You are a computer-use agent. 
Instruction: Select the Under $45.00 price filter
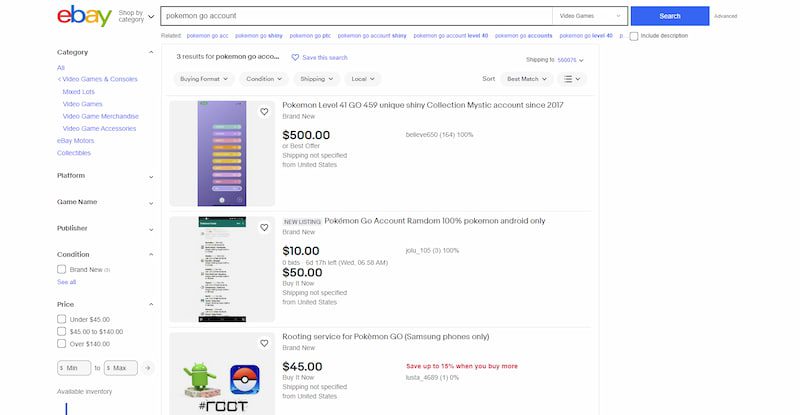[x=62, y=319]
